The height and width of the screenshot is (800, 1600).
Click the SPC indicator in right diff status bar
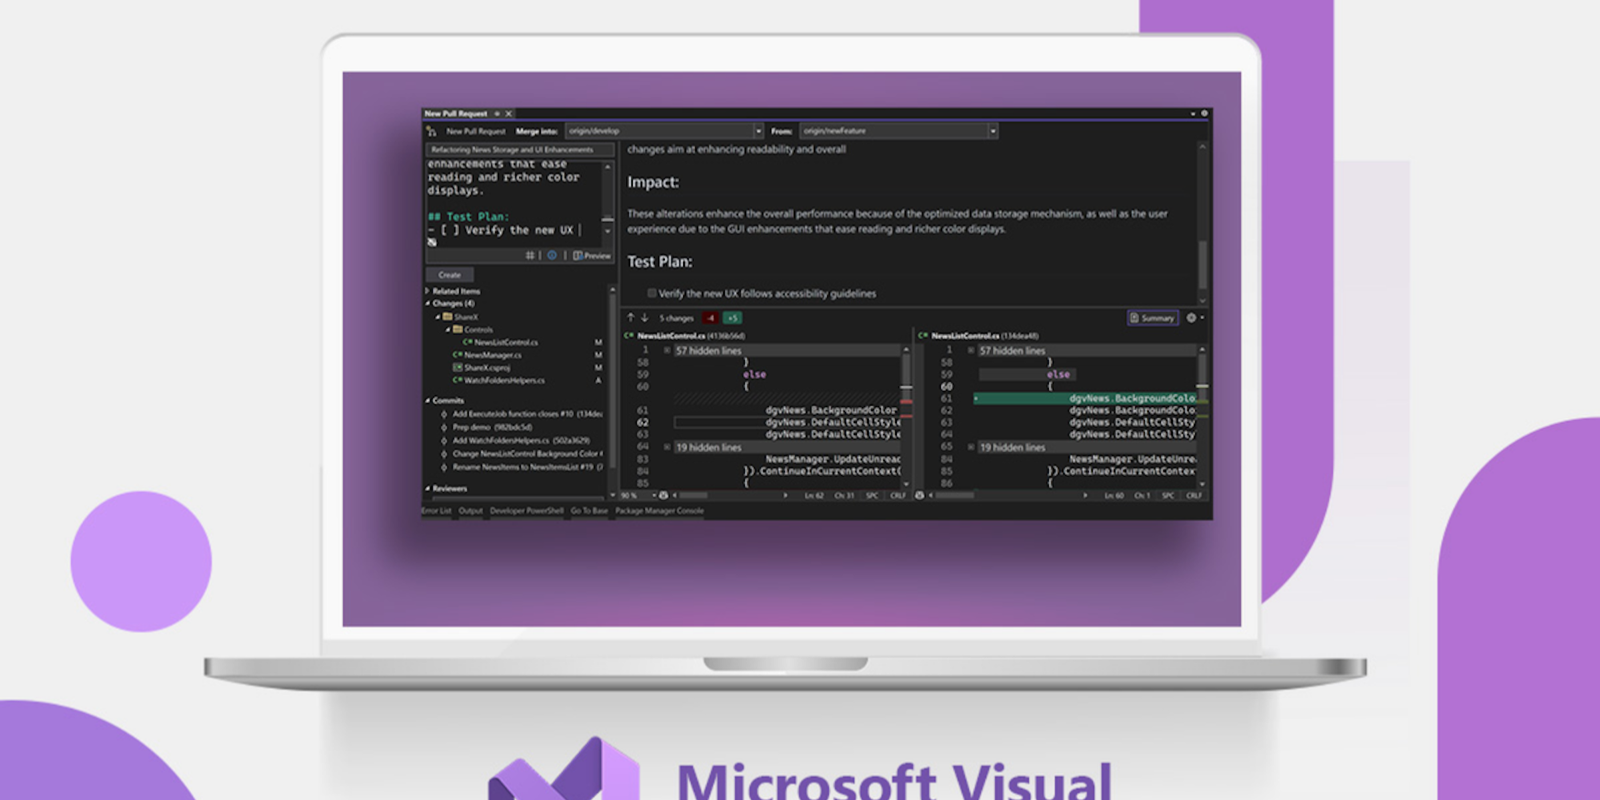pos(1167,496)
